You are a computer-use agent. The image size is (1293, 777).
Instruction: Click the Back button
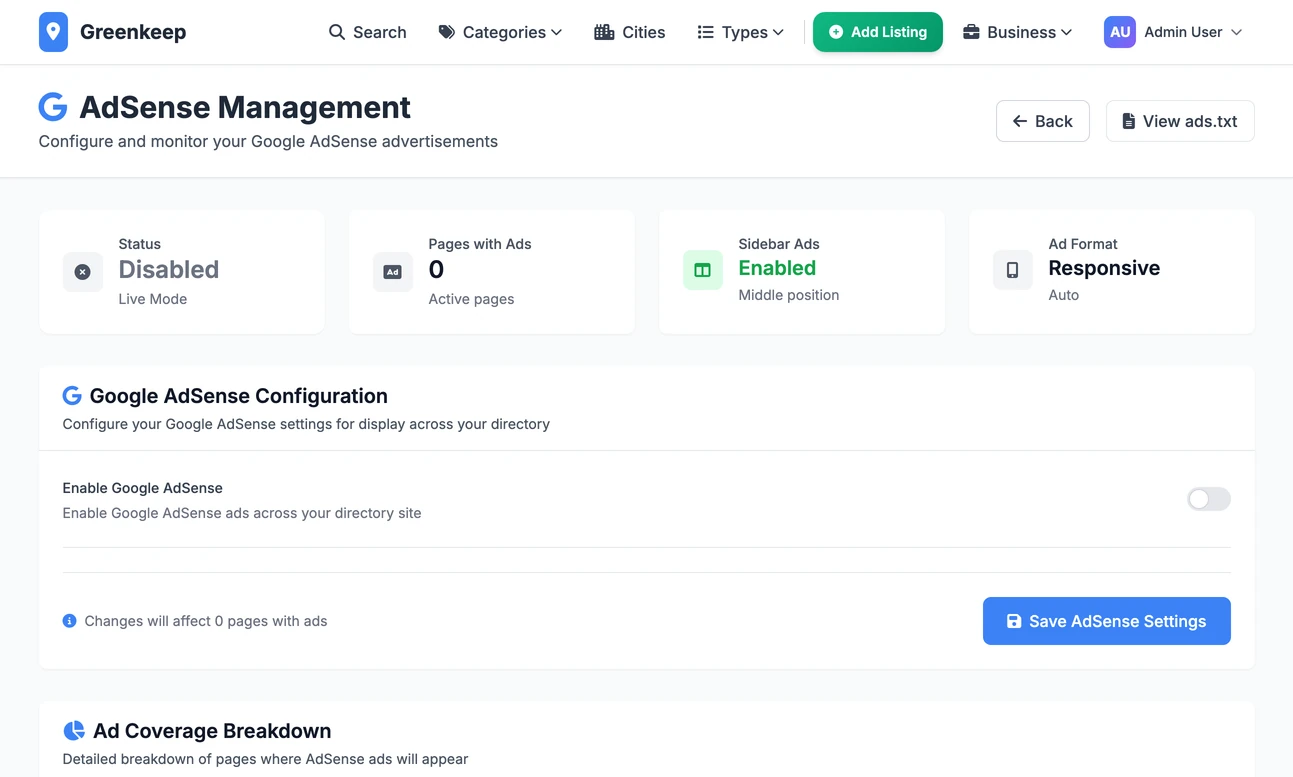pyautogui.click(x=1043, y=121)
